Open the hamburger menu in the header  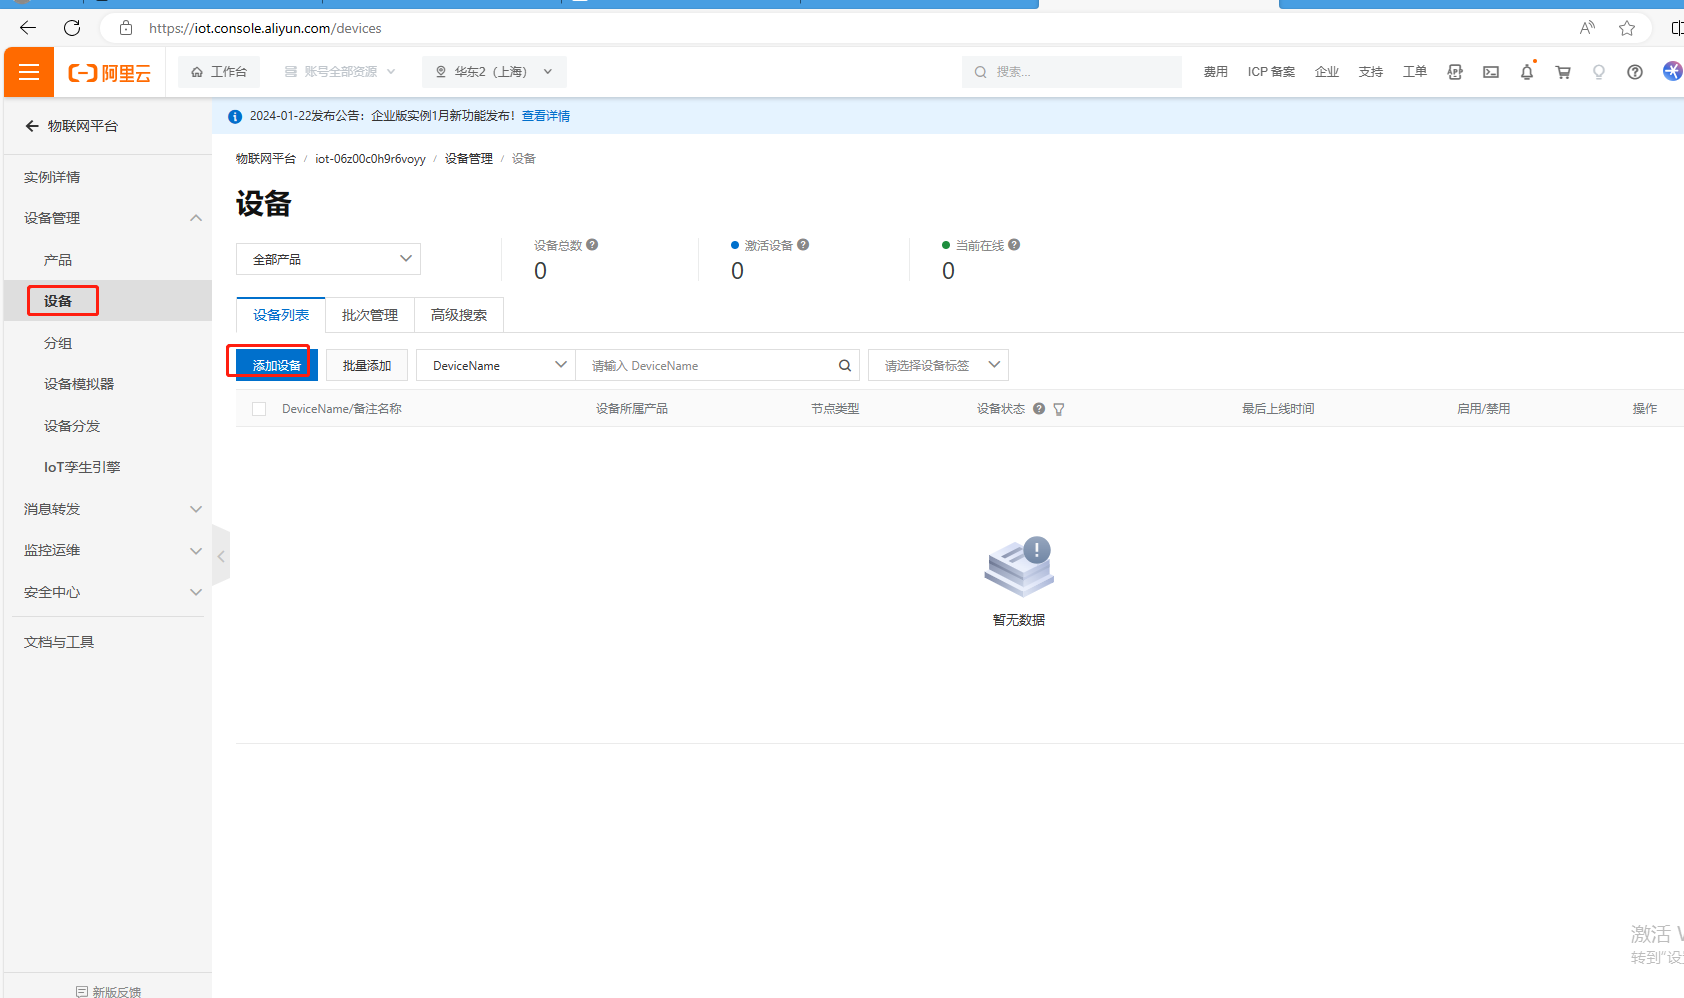pos(29,72)
